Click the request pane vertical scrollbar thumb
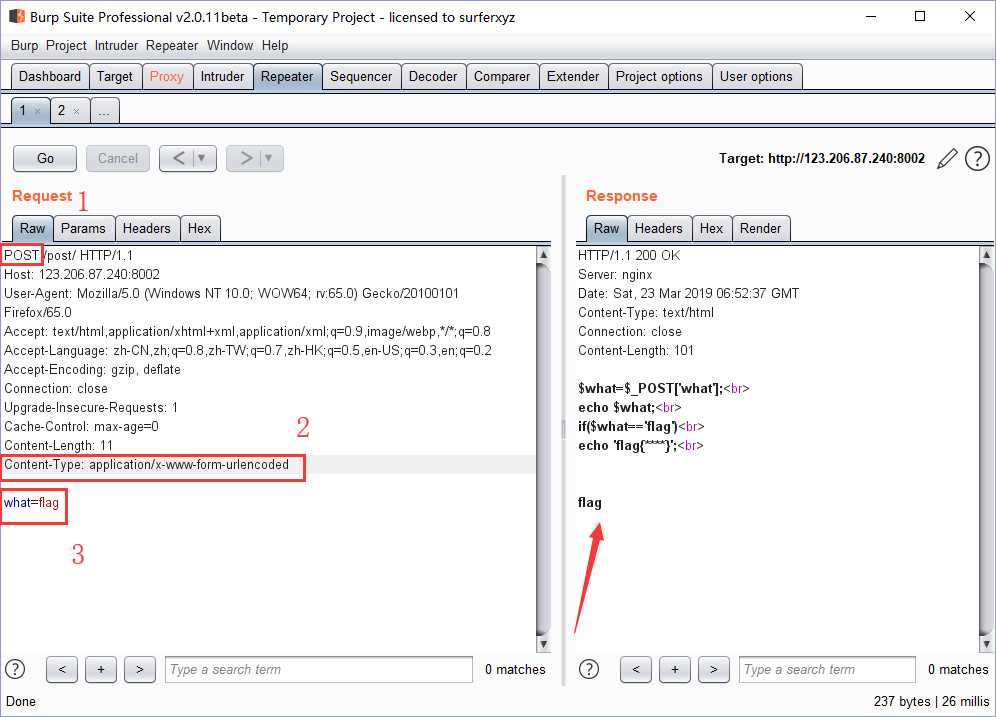 (543, 448)
